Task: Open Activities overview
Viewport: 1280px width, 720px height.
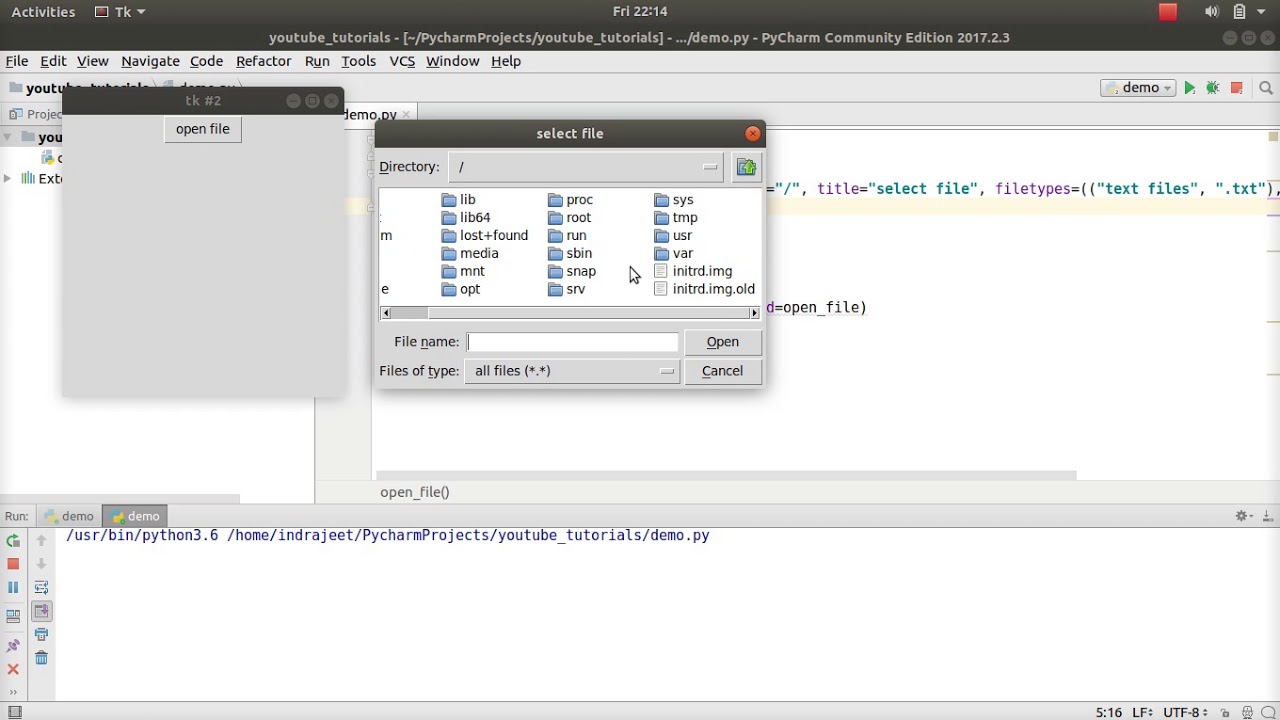Action: coord(43,12)
